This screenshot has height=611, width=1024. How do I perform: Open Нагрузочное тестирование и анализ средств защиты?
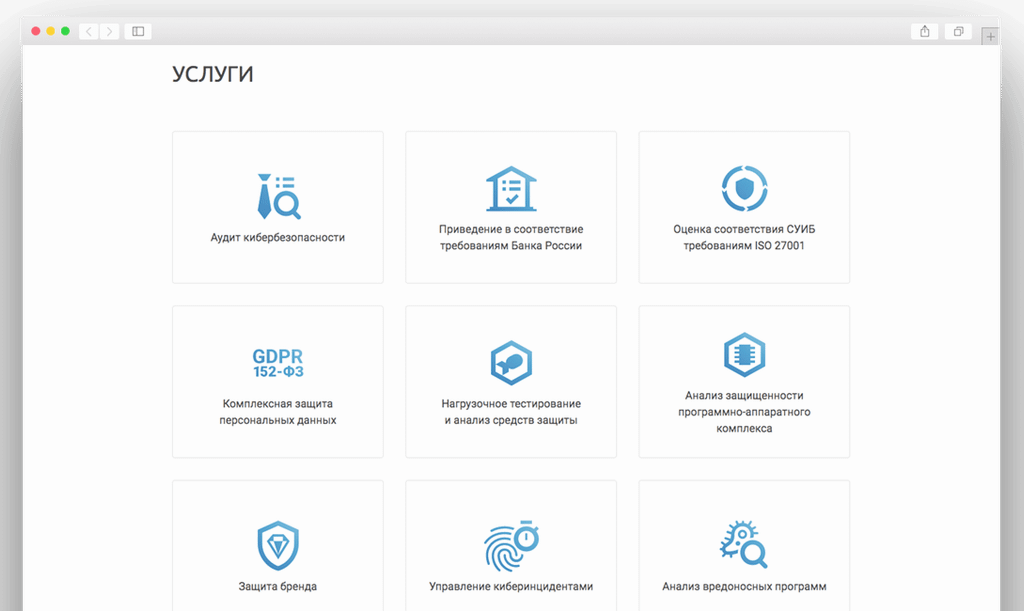(x=511, y=412)
